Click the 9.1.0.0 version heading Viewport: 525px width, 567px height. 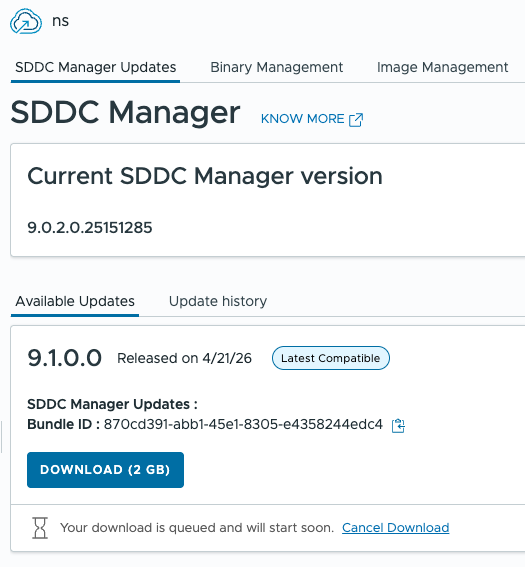coord(64,358)
